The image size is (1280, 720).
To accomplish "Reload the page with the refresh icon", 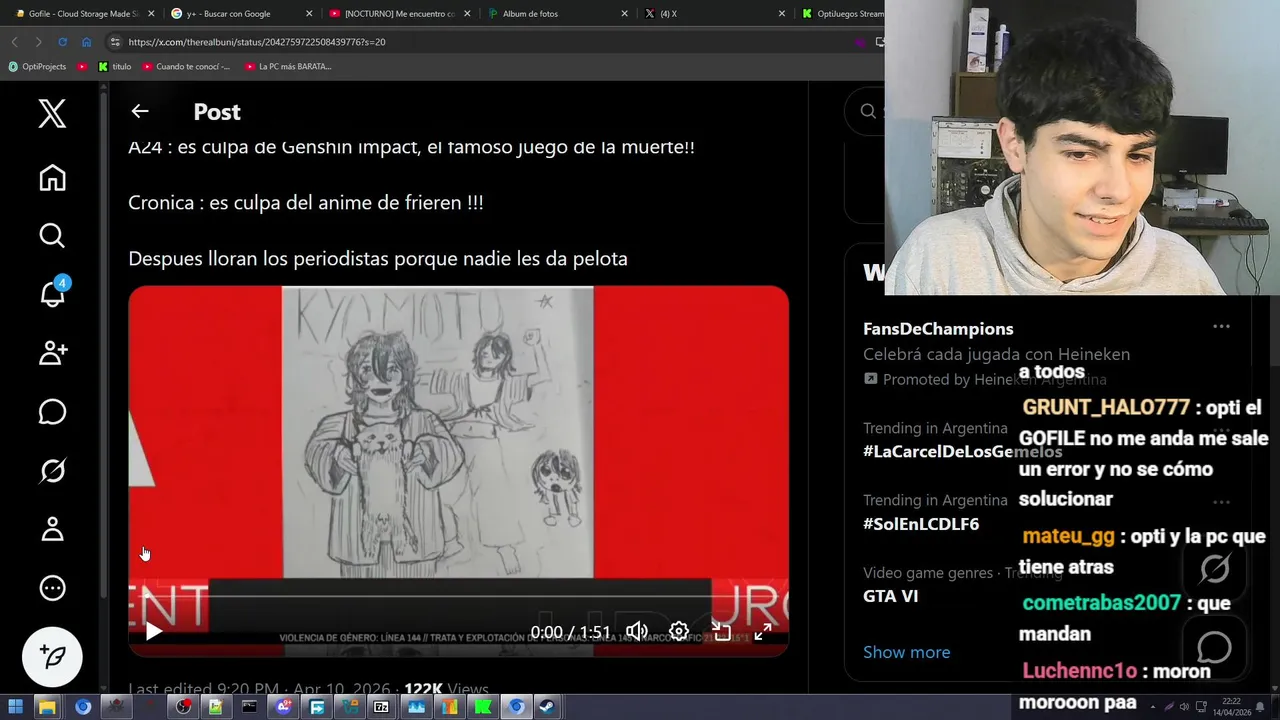I will click(x=62, y=42).
